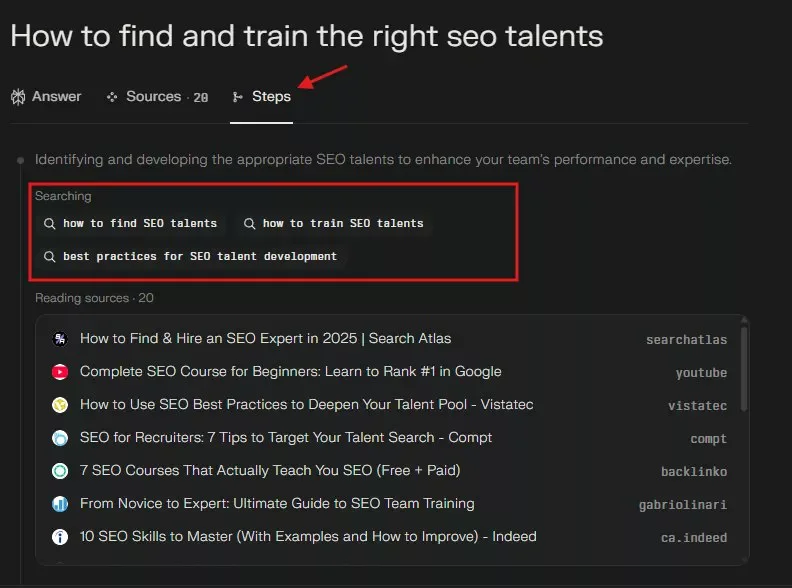Click the gabriolinari favicon icon
792x588 pixels.
[60, 504]
